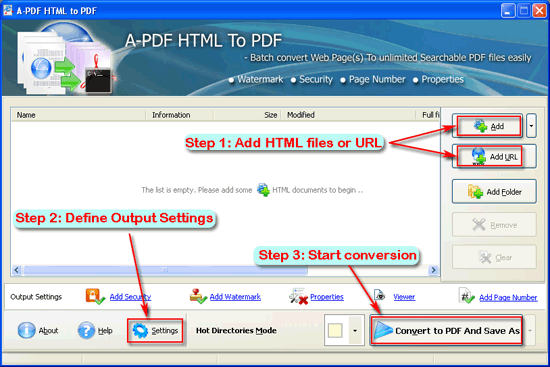550x367 pixels.
Task: Open the Help label
Action: pyautogui.click(x=105, y=331)
